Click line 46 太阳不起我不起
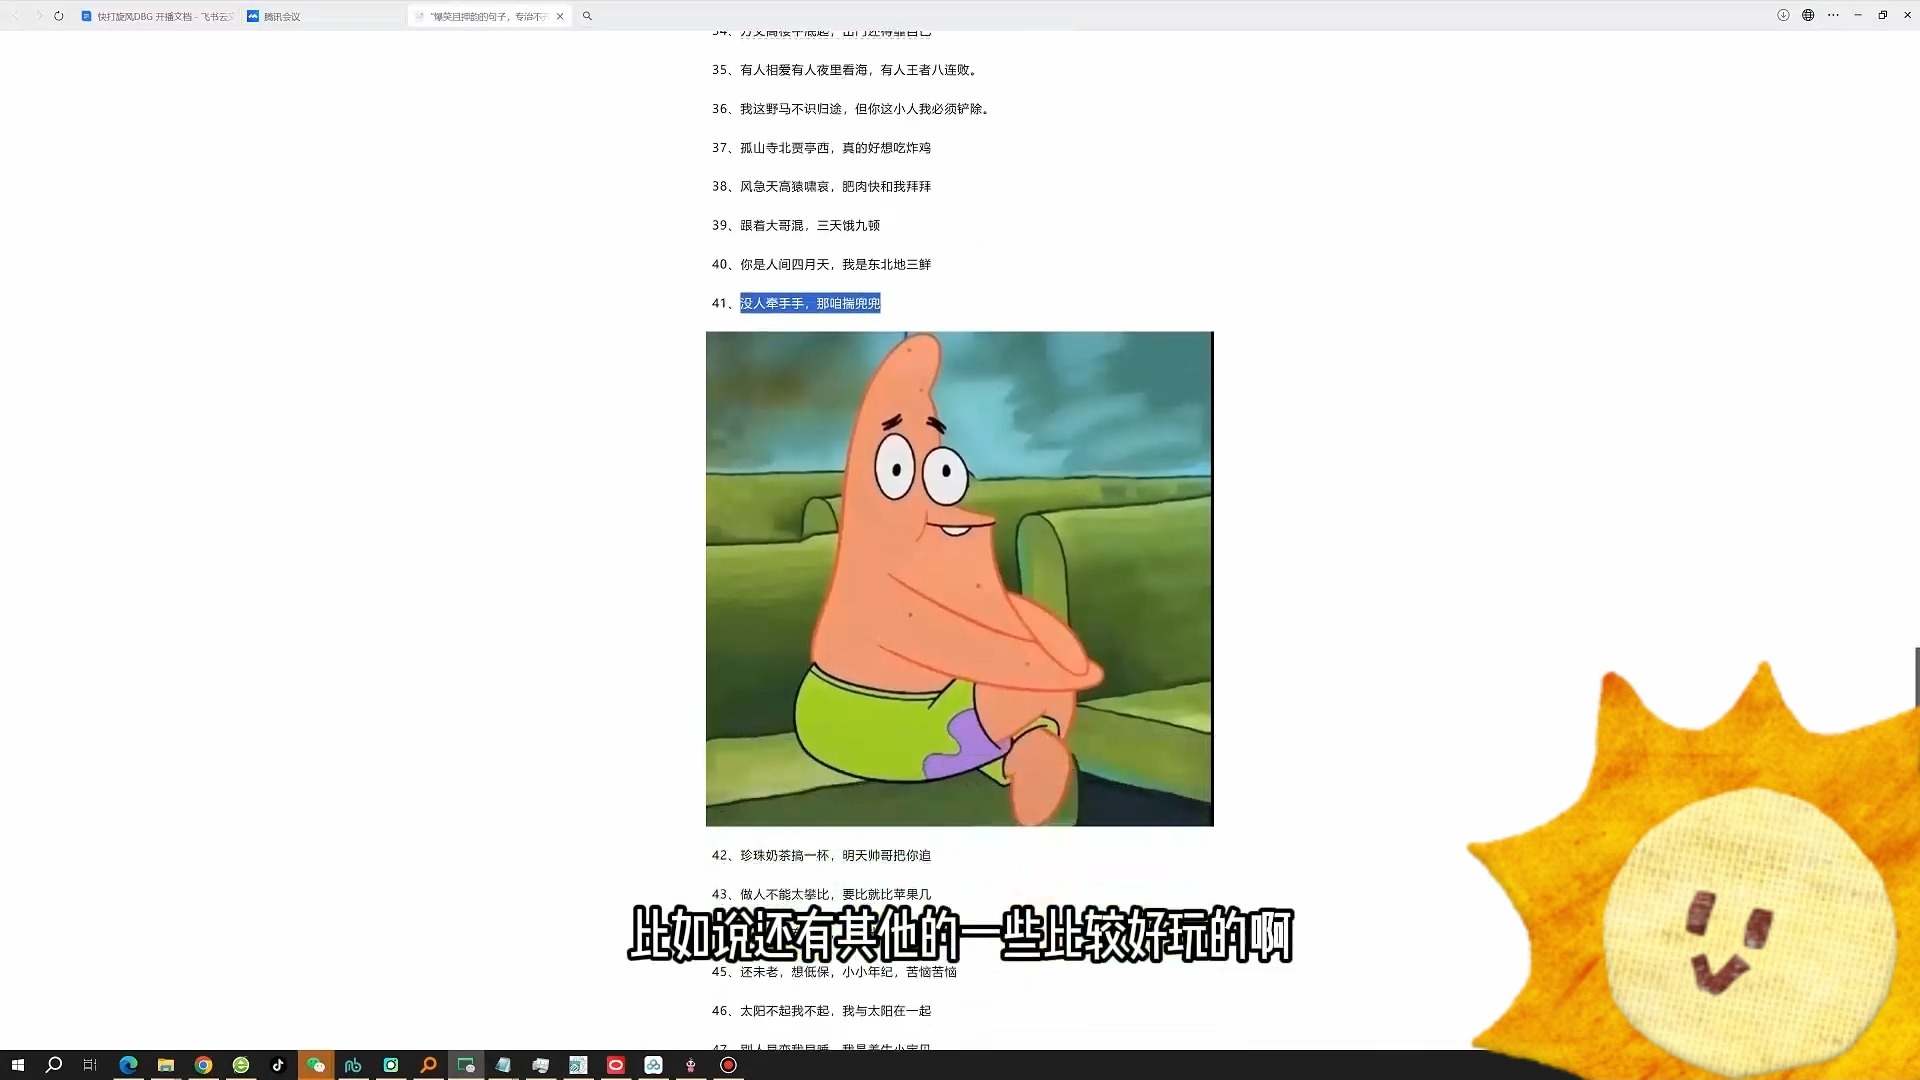Viewport: 1920px width, 1080px height. 821,1011
